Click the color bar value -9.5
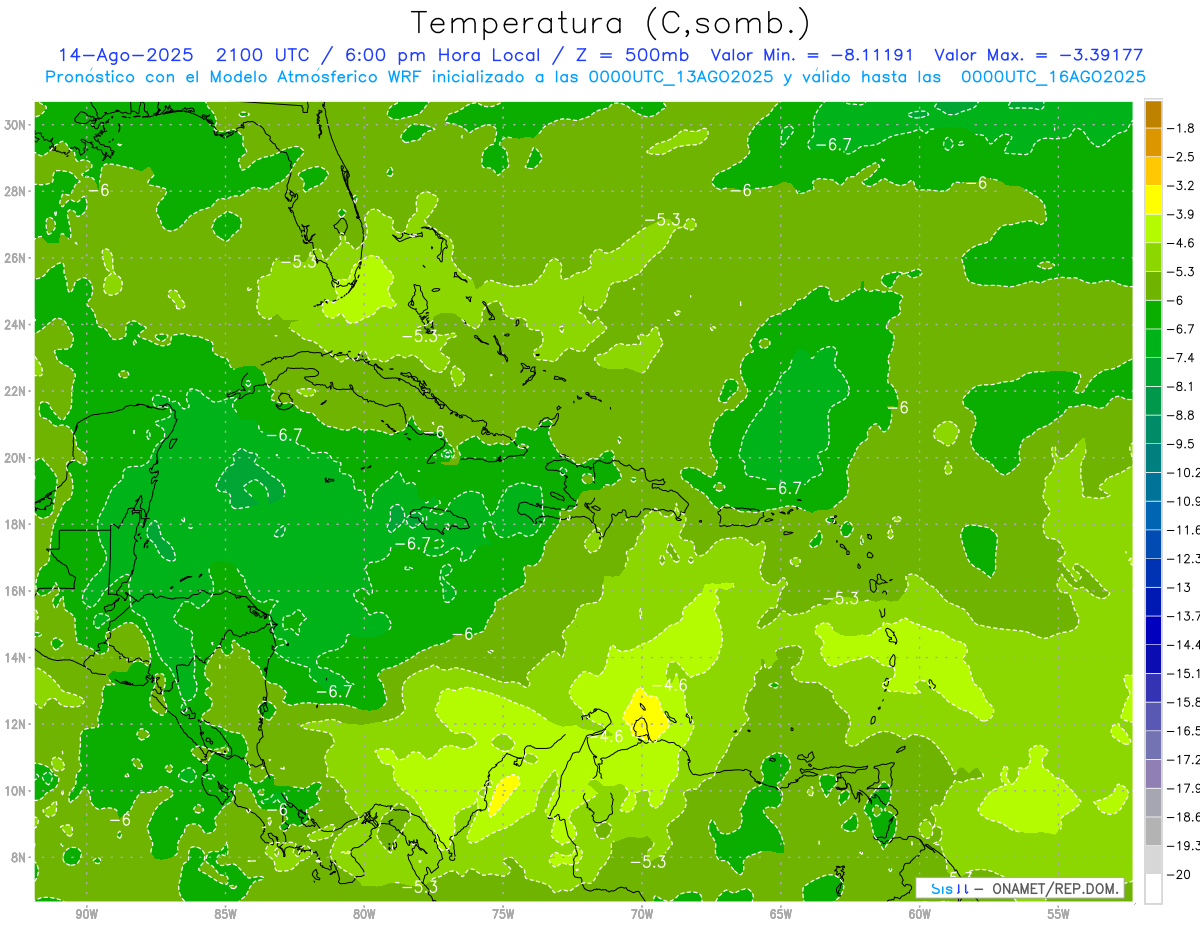The width and height of the screenshot is (1200, 927). click(x=1182, y=443)
